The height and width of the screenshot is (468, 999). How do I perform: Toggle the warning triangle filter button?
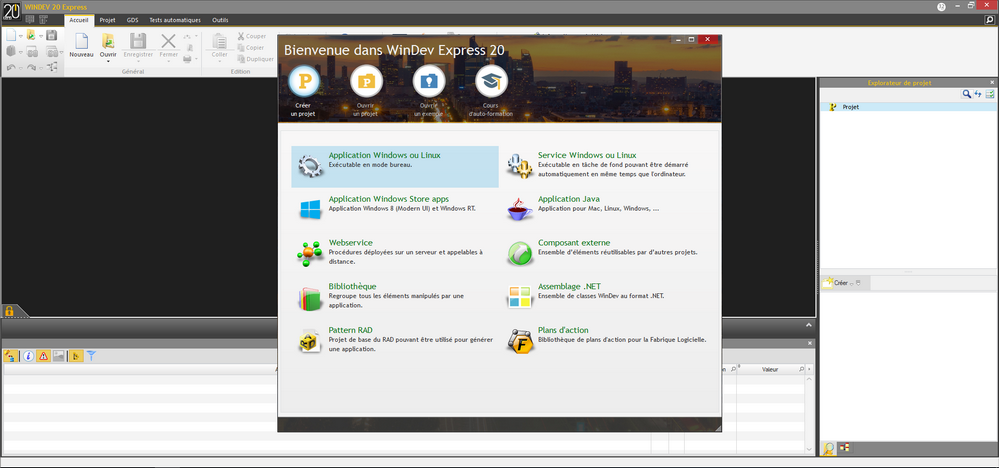pyautogui.click(x=43, y=356)
